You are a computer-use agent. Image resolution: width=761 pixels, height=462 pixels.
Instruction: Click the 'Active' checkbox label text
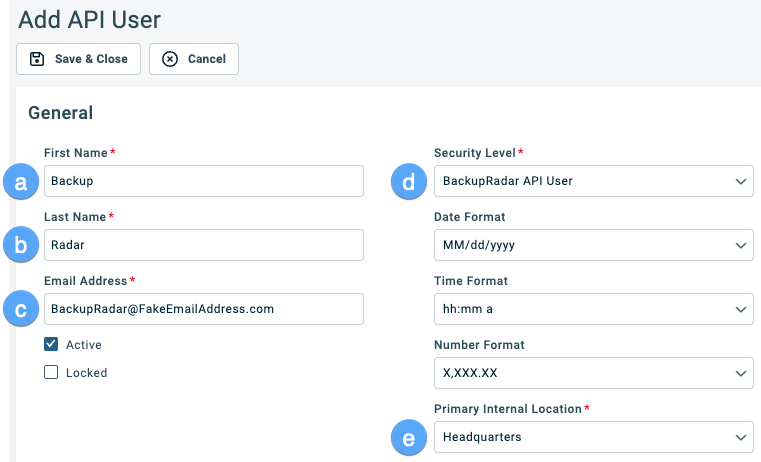pyautogui.click(x=84, y=345)
